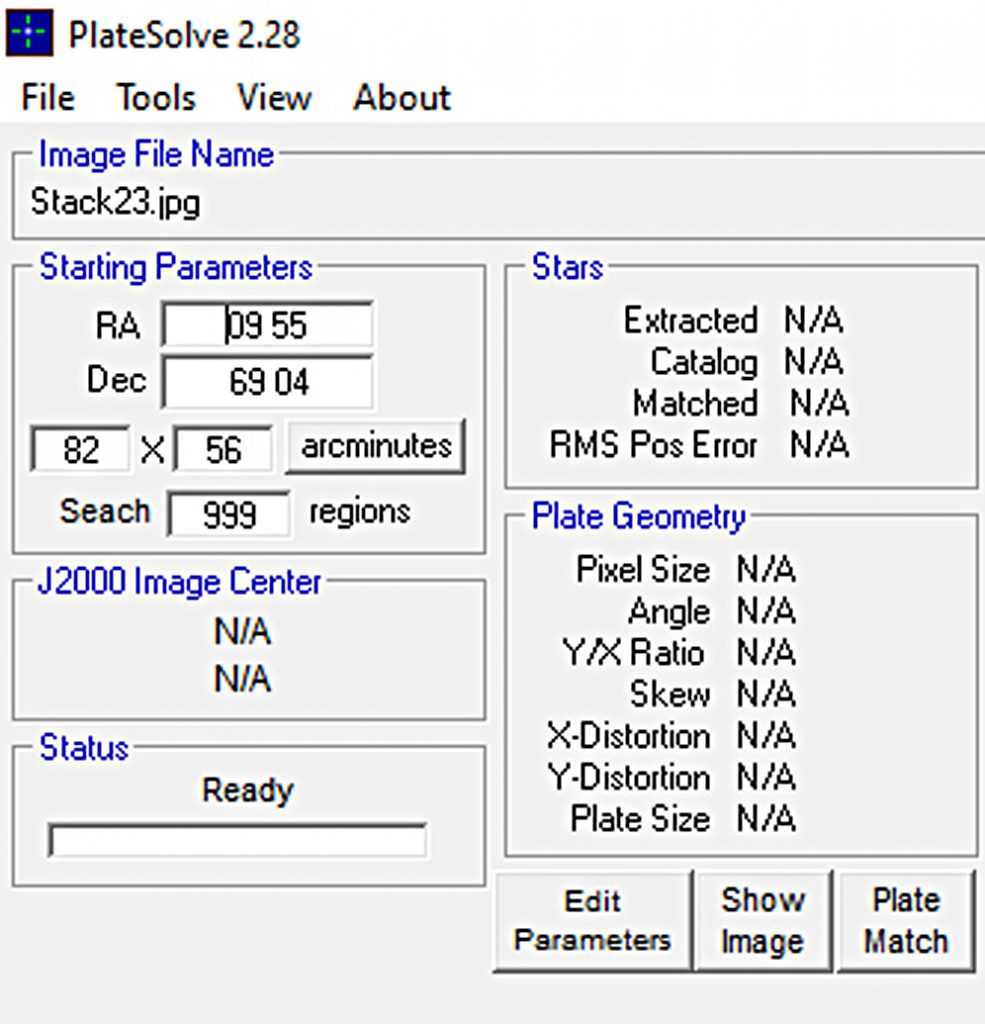
Task: Open the File menu
Action: [48, 98]
